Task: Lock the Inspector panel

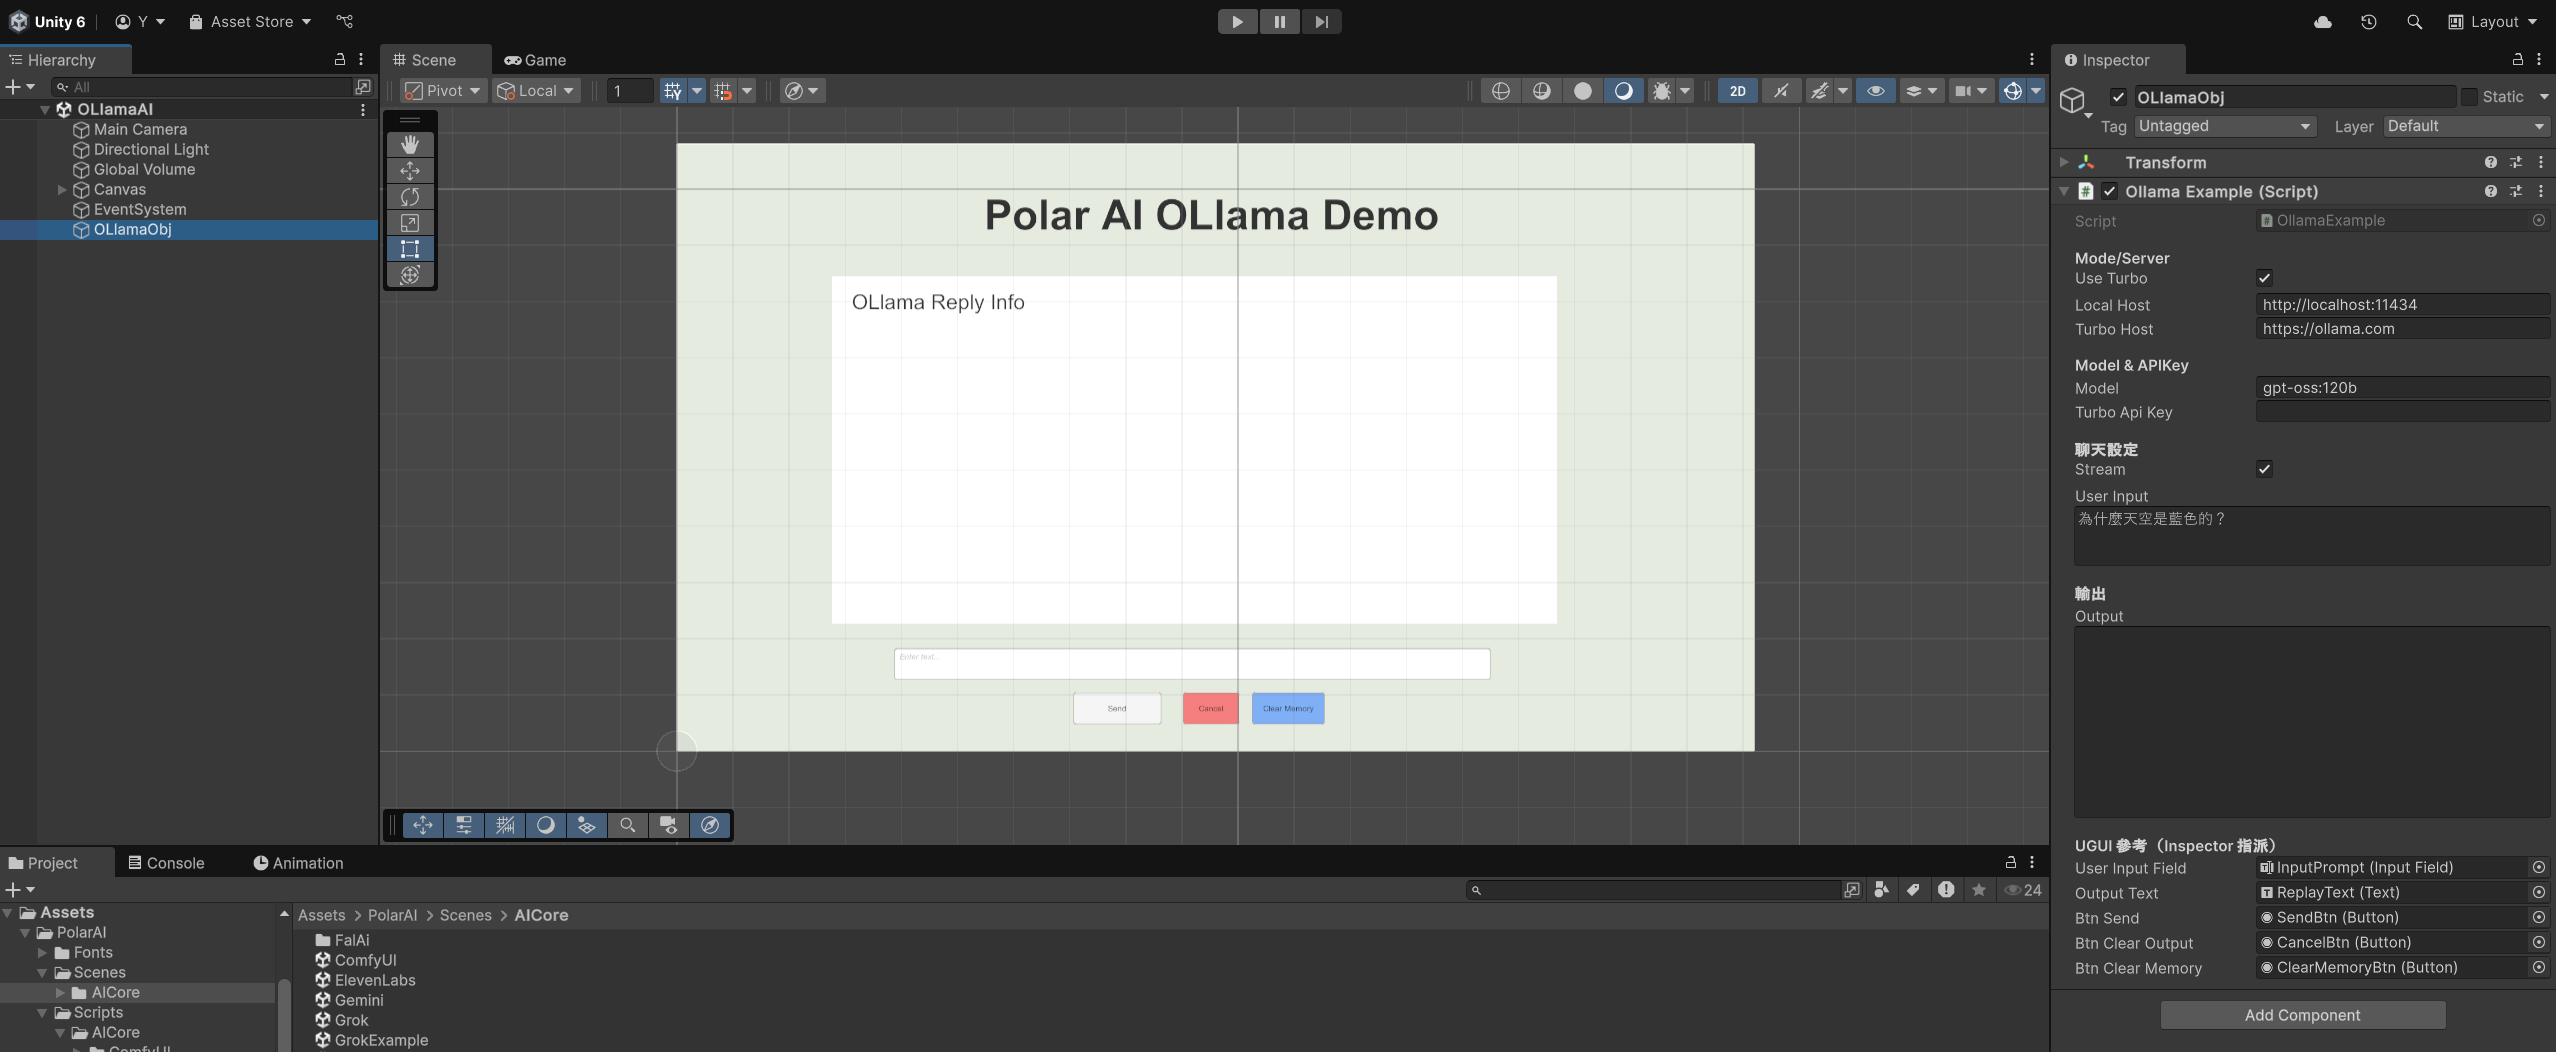Action: pyautogui.click(x=2518, y=60)
